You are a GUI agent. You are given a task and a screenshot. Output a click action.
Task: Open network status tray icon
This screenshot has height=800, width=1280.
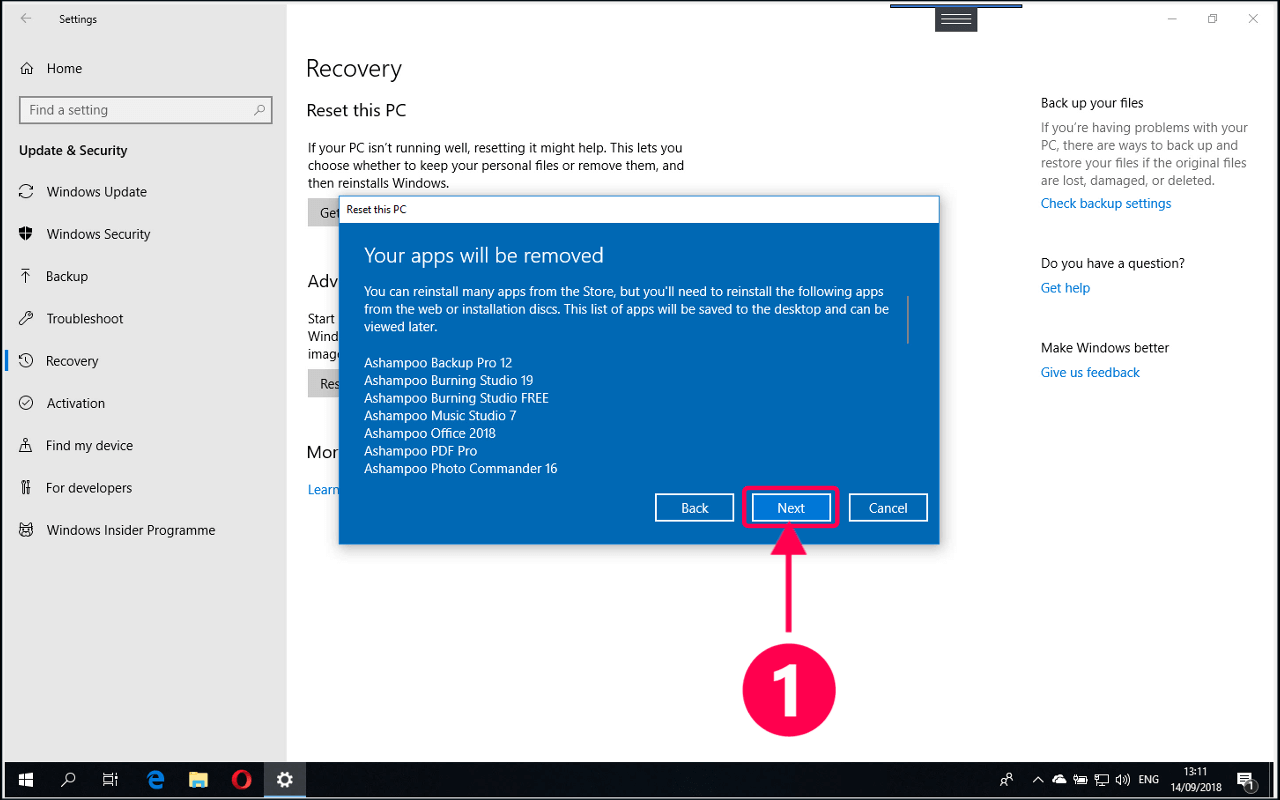(x=1101, y=780)
